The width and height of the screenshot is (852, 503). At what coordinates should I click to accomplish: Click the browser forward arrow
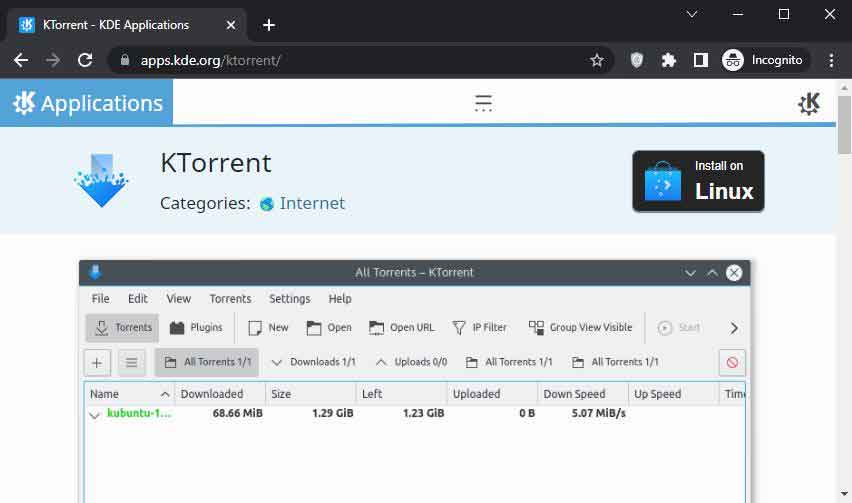click(53, 60)
